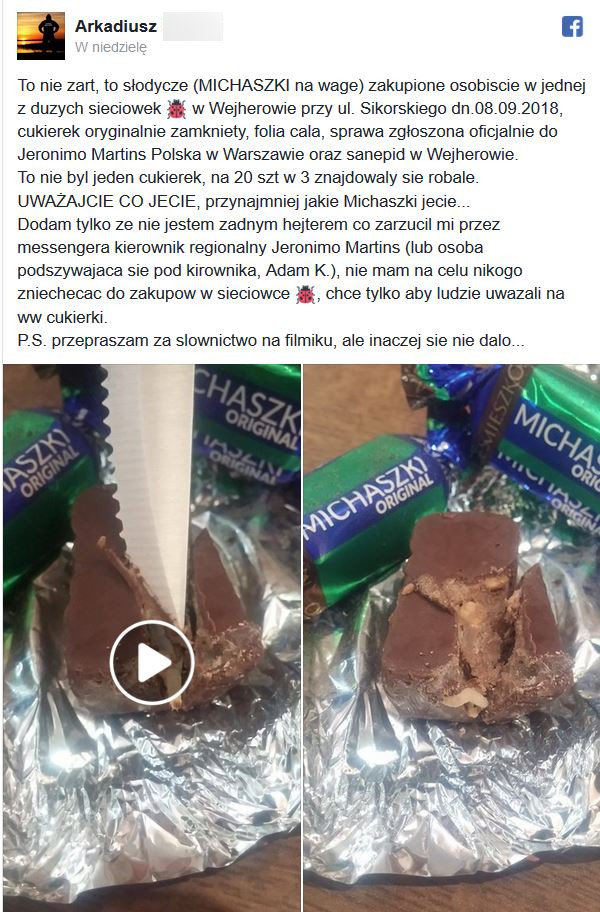Click the Facebook logo icon
Image resolution: width=600 pixels, height=912 pixels.
tap(572, 27)
